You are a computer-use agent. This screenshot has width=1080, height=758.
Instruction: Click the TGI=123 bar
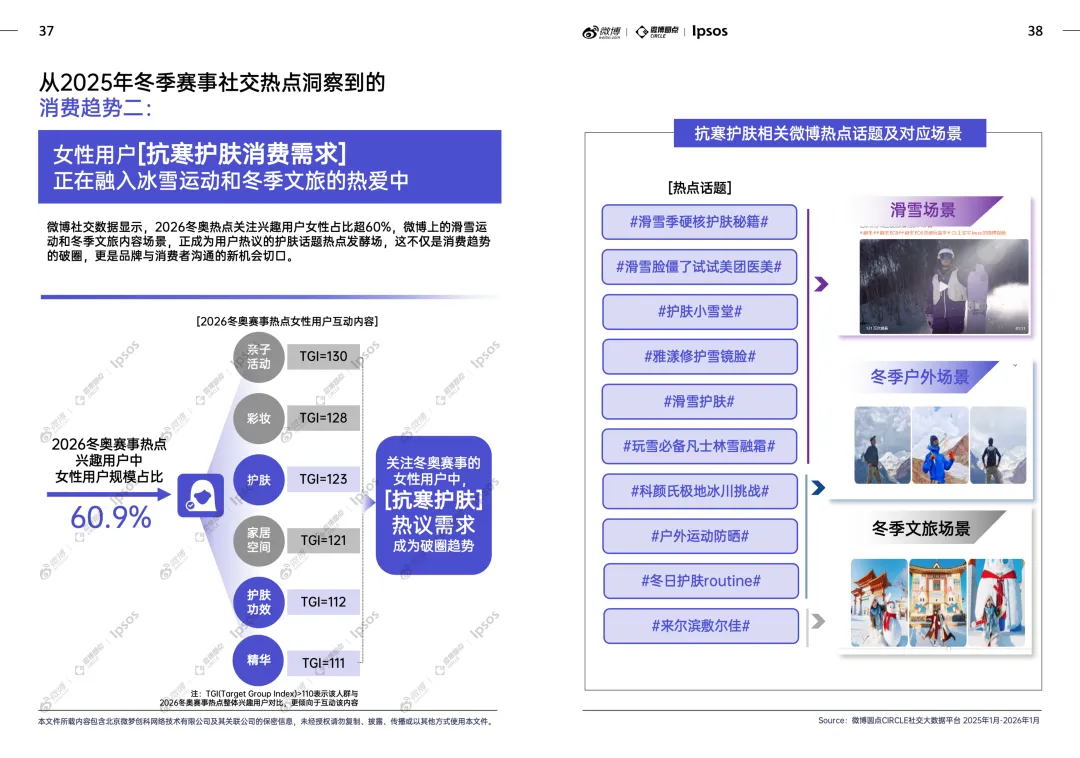[x=323, y=479]
